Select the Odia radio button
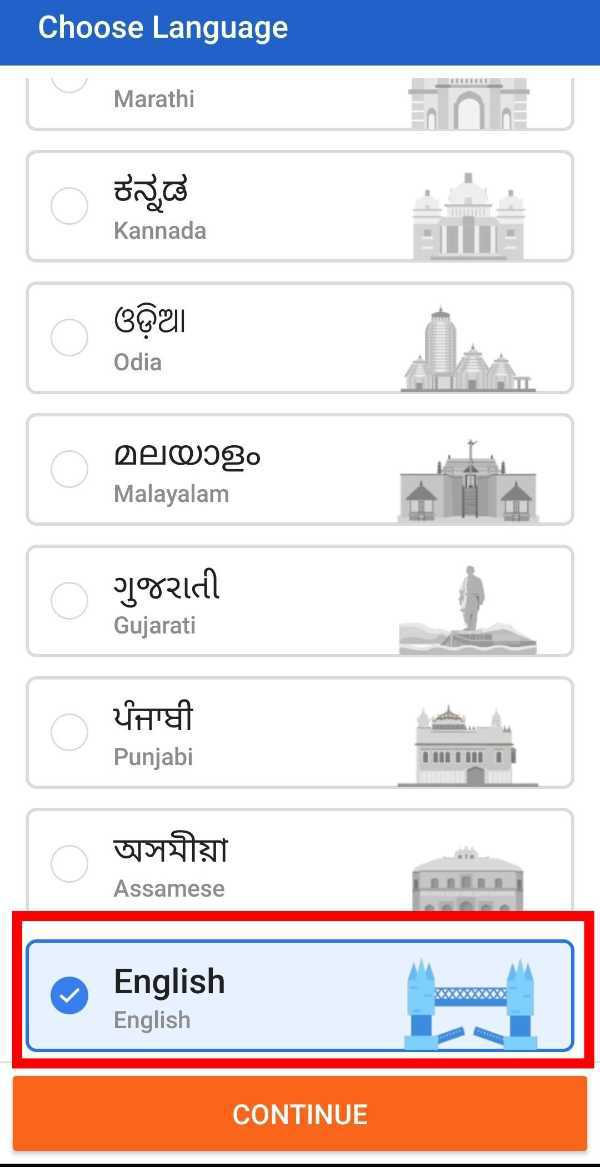Screen dimensions: 600x1167 [69, 338]
